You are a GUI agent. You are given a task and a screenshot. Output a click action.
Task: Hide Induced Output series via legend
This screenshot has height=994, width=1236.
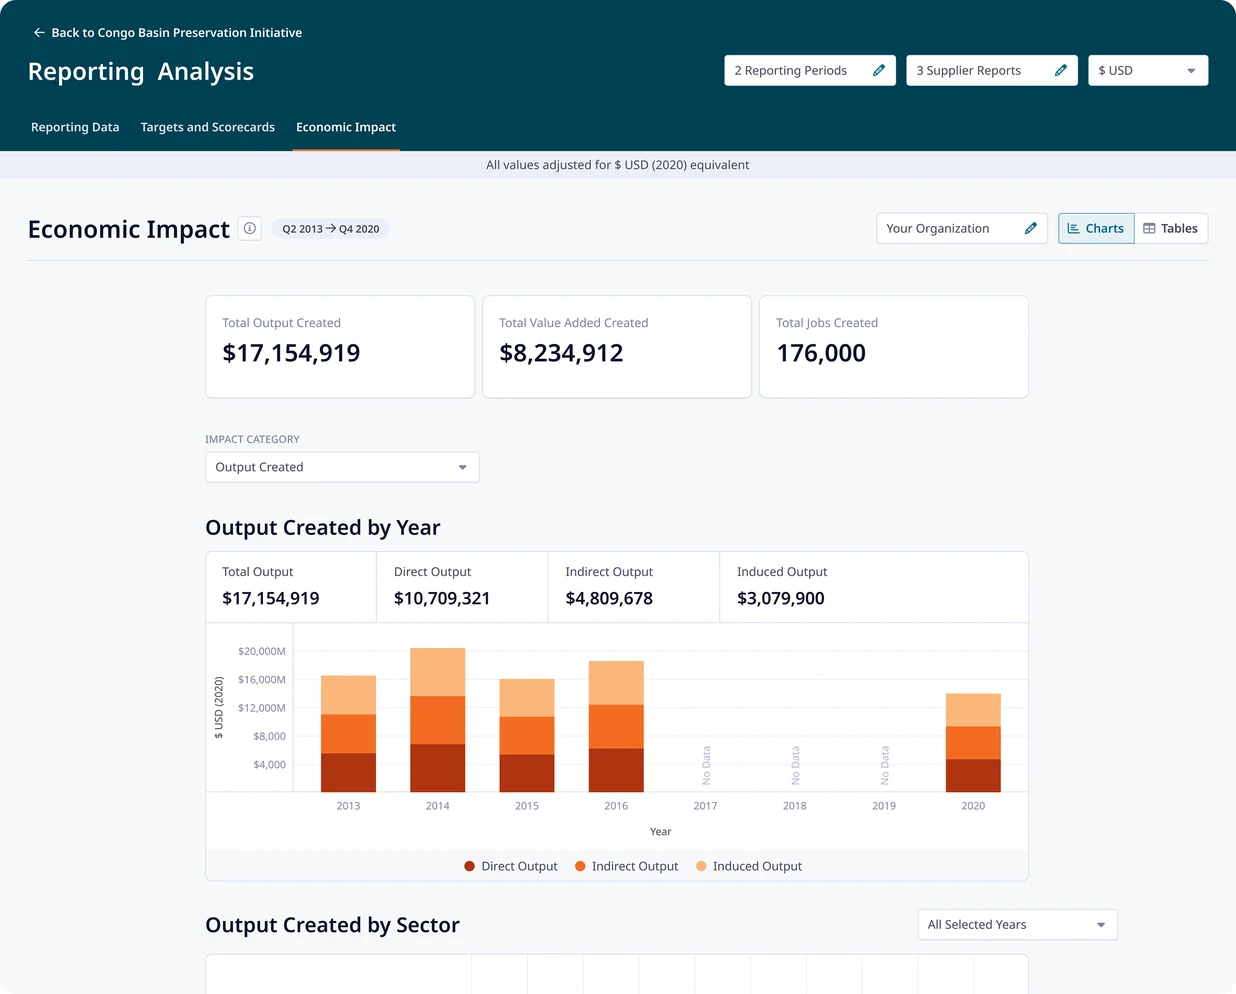click(749, 867)
